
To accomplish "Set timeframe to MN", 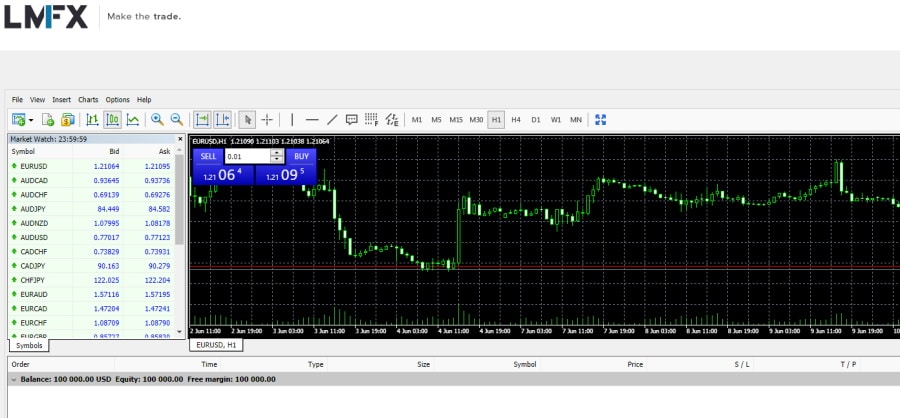I will click(x=576, y=120).
